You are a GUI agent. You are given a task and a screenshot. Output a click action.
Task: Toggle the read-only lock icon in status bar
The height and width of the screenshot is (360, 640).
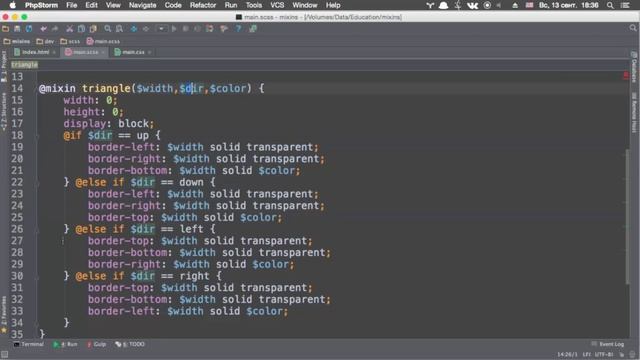pos(622,354)
